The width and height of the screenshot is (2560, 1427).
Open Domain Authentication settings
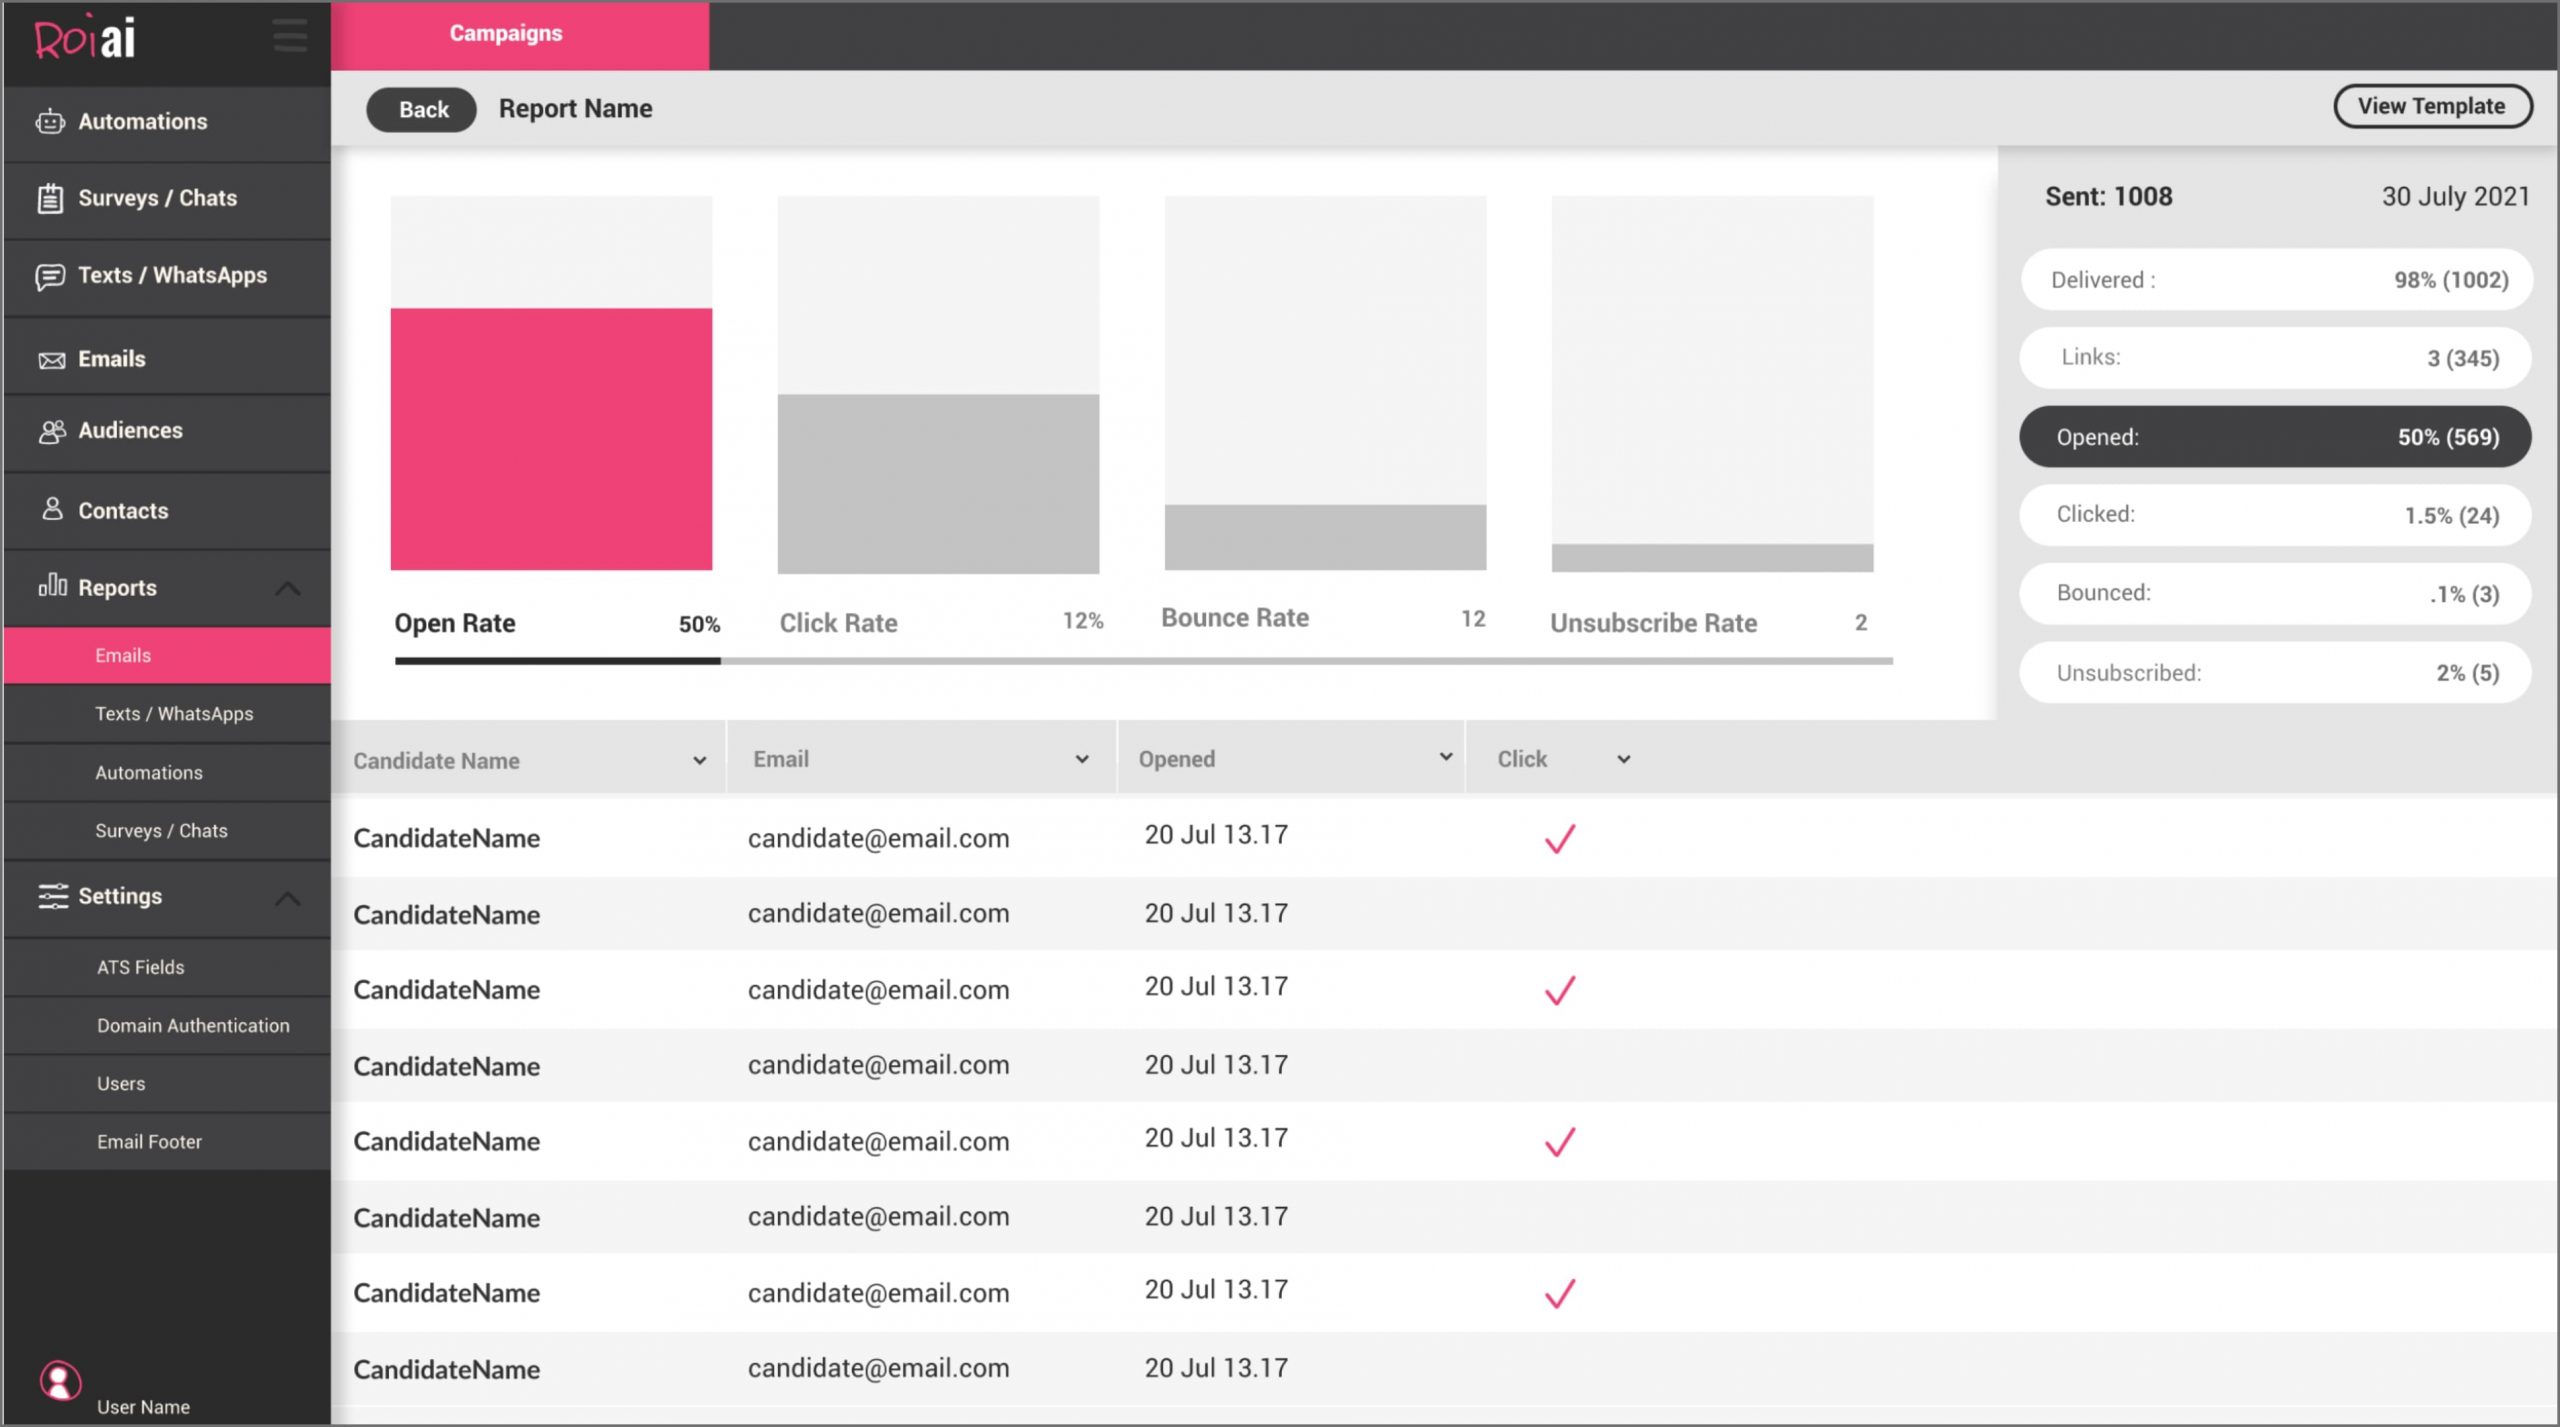(x=167, y=1026)
